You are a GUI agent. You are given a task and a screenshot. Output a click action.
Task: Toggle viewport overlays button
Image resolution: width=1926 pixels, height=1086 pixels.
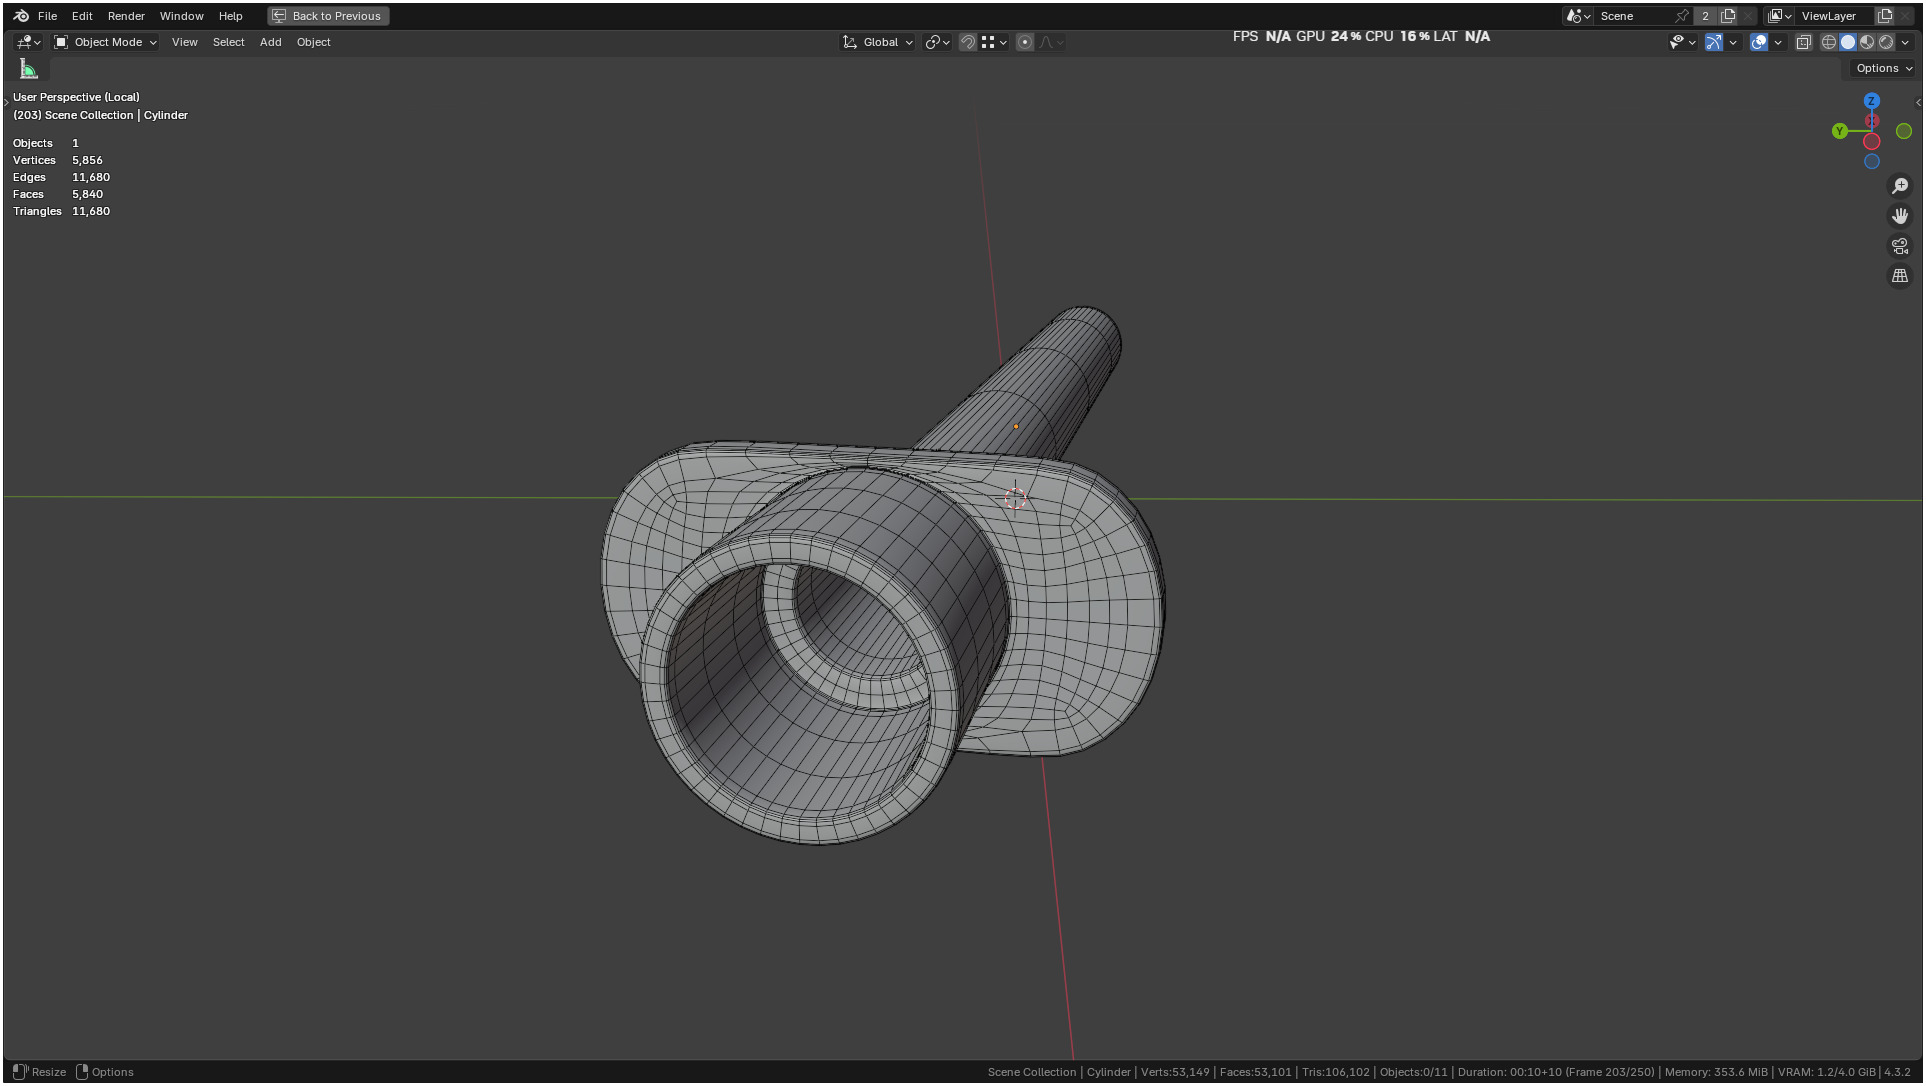[x=1759, y=42]
